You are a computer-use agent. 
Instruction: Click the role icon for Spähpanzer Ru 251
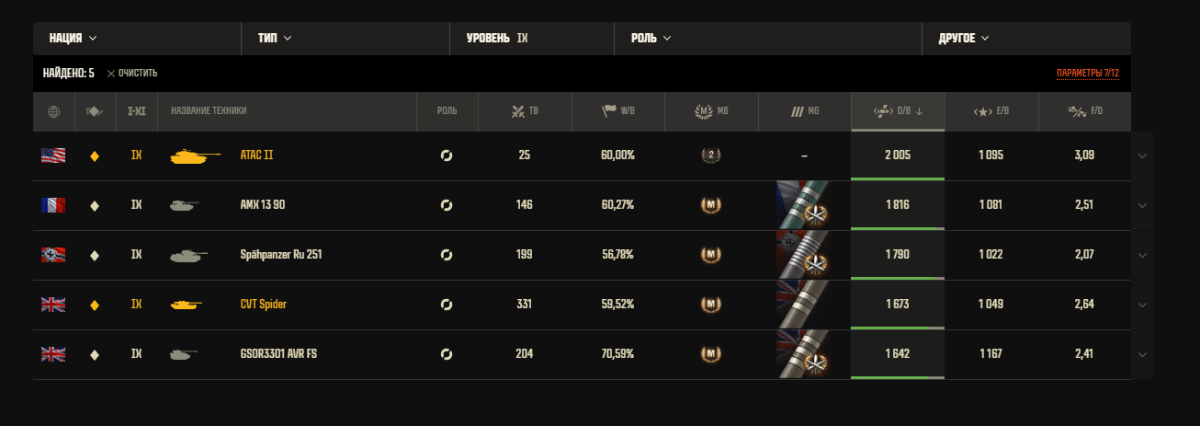(x=447, y=255)
